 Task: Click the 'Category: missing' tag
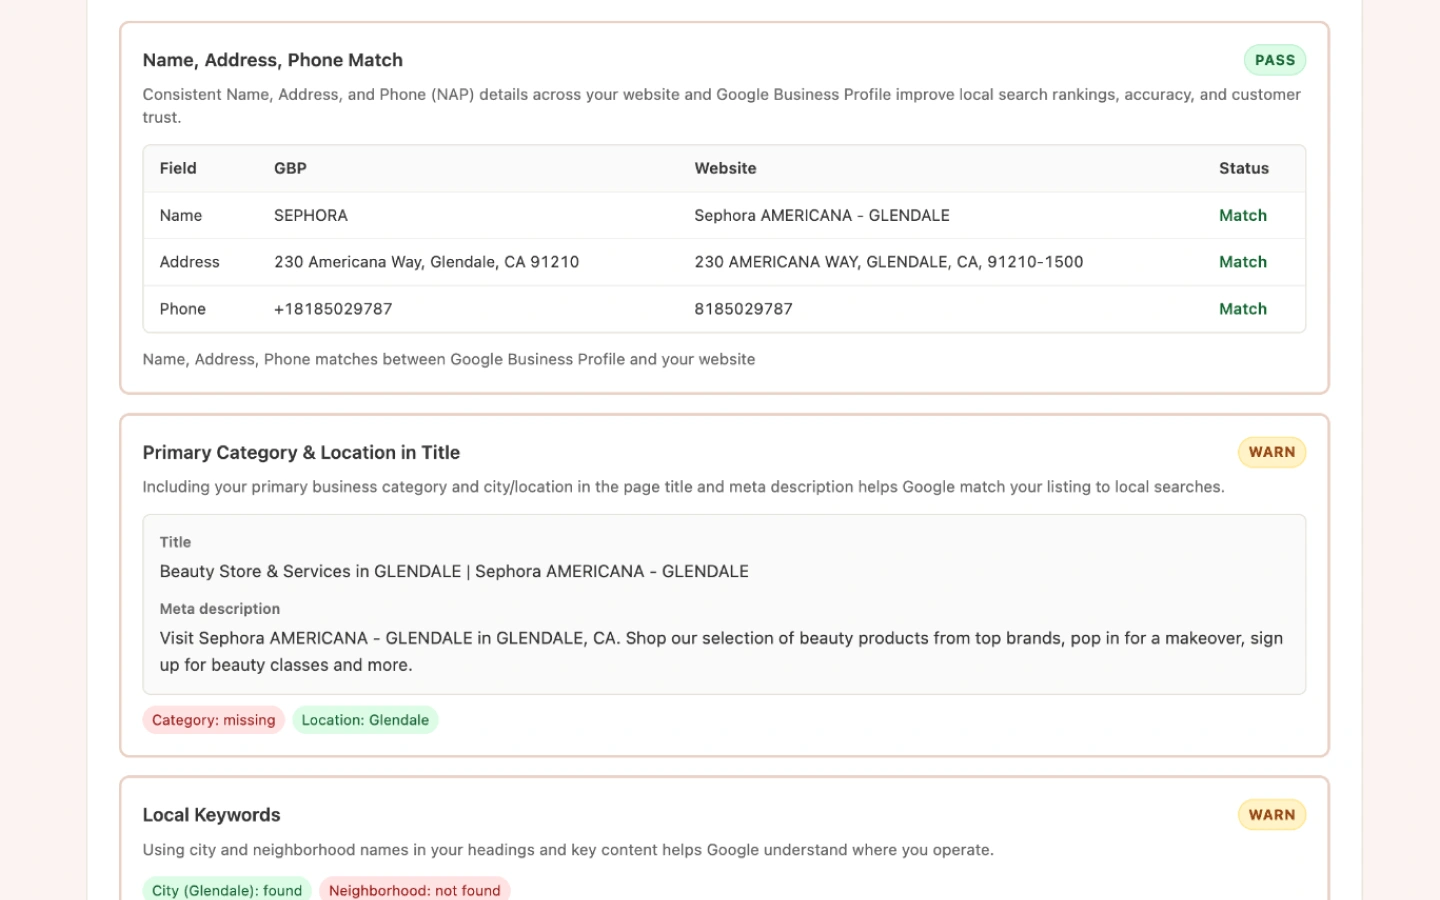coord(213,720)
